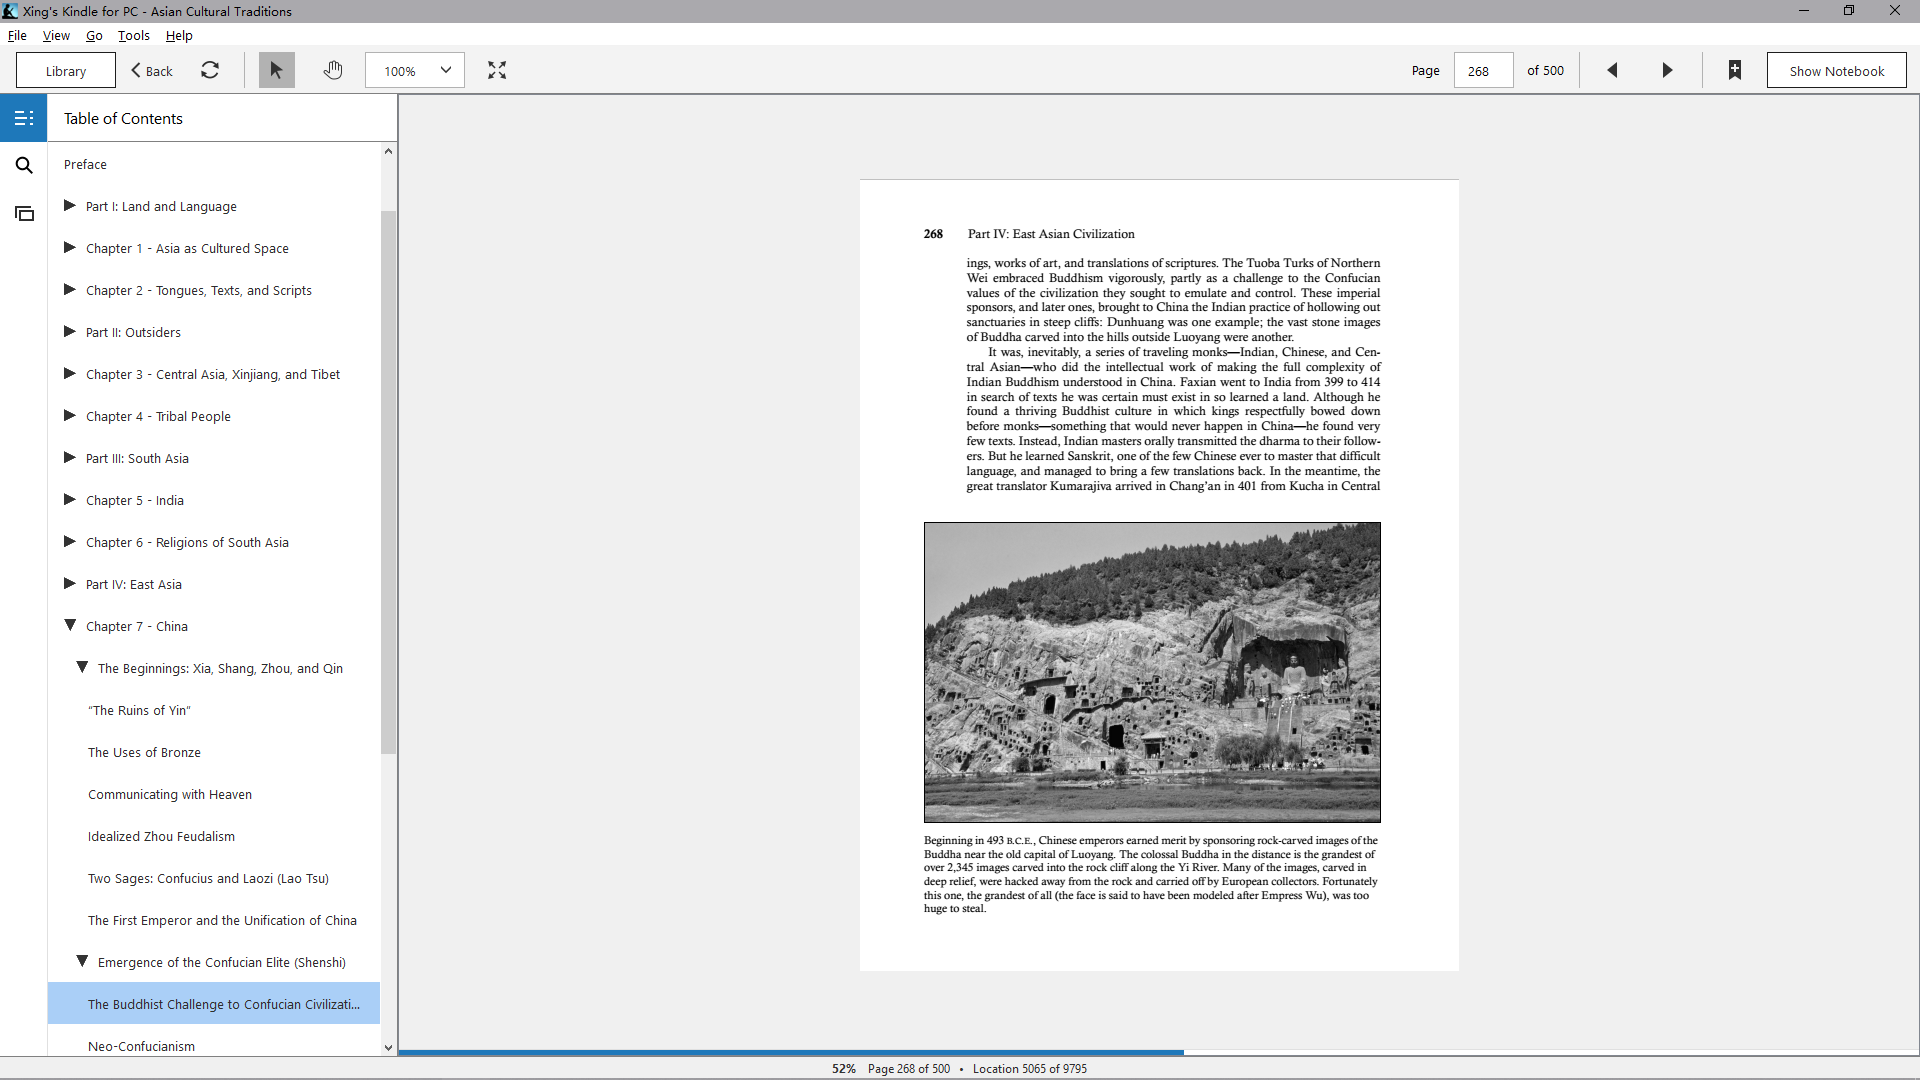Click the sync refresh icon
Viewport: 1920px width, 1080px height.
pyautogui.click(x=210, y=70)
